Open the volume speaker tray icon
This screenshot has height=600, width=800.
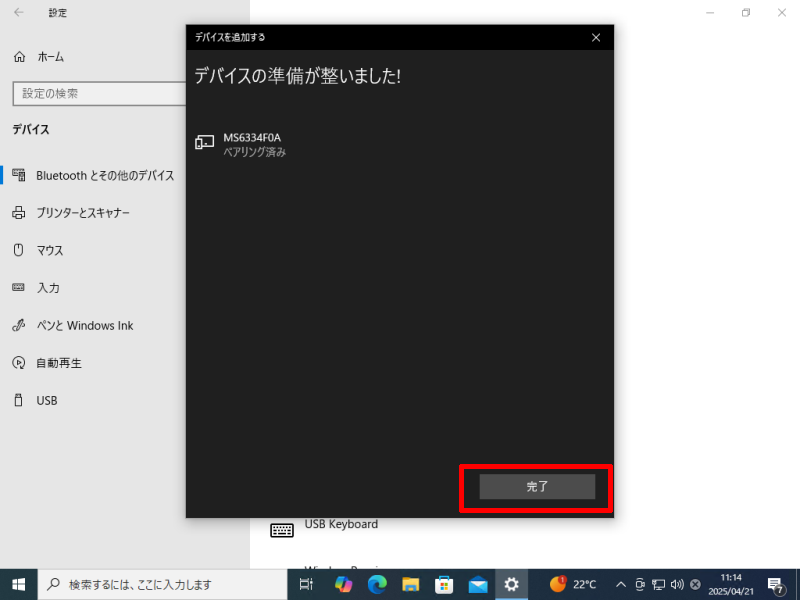(677, 585)
